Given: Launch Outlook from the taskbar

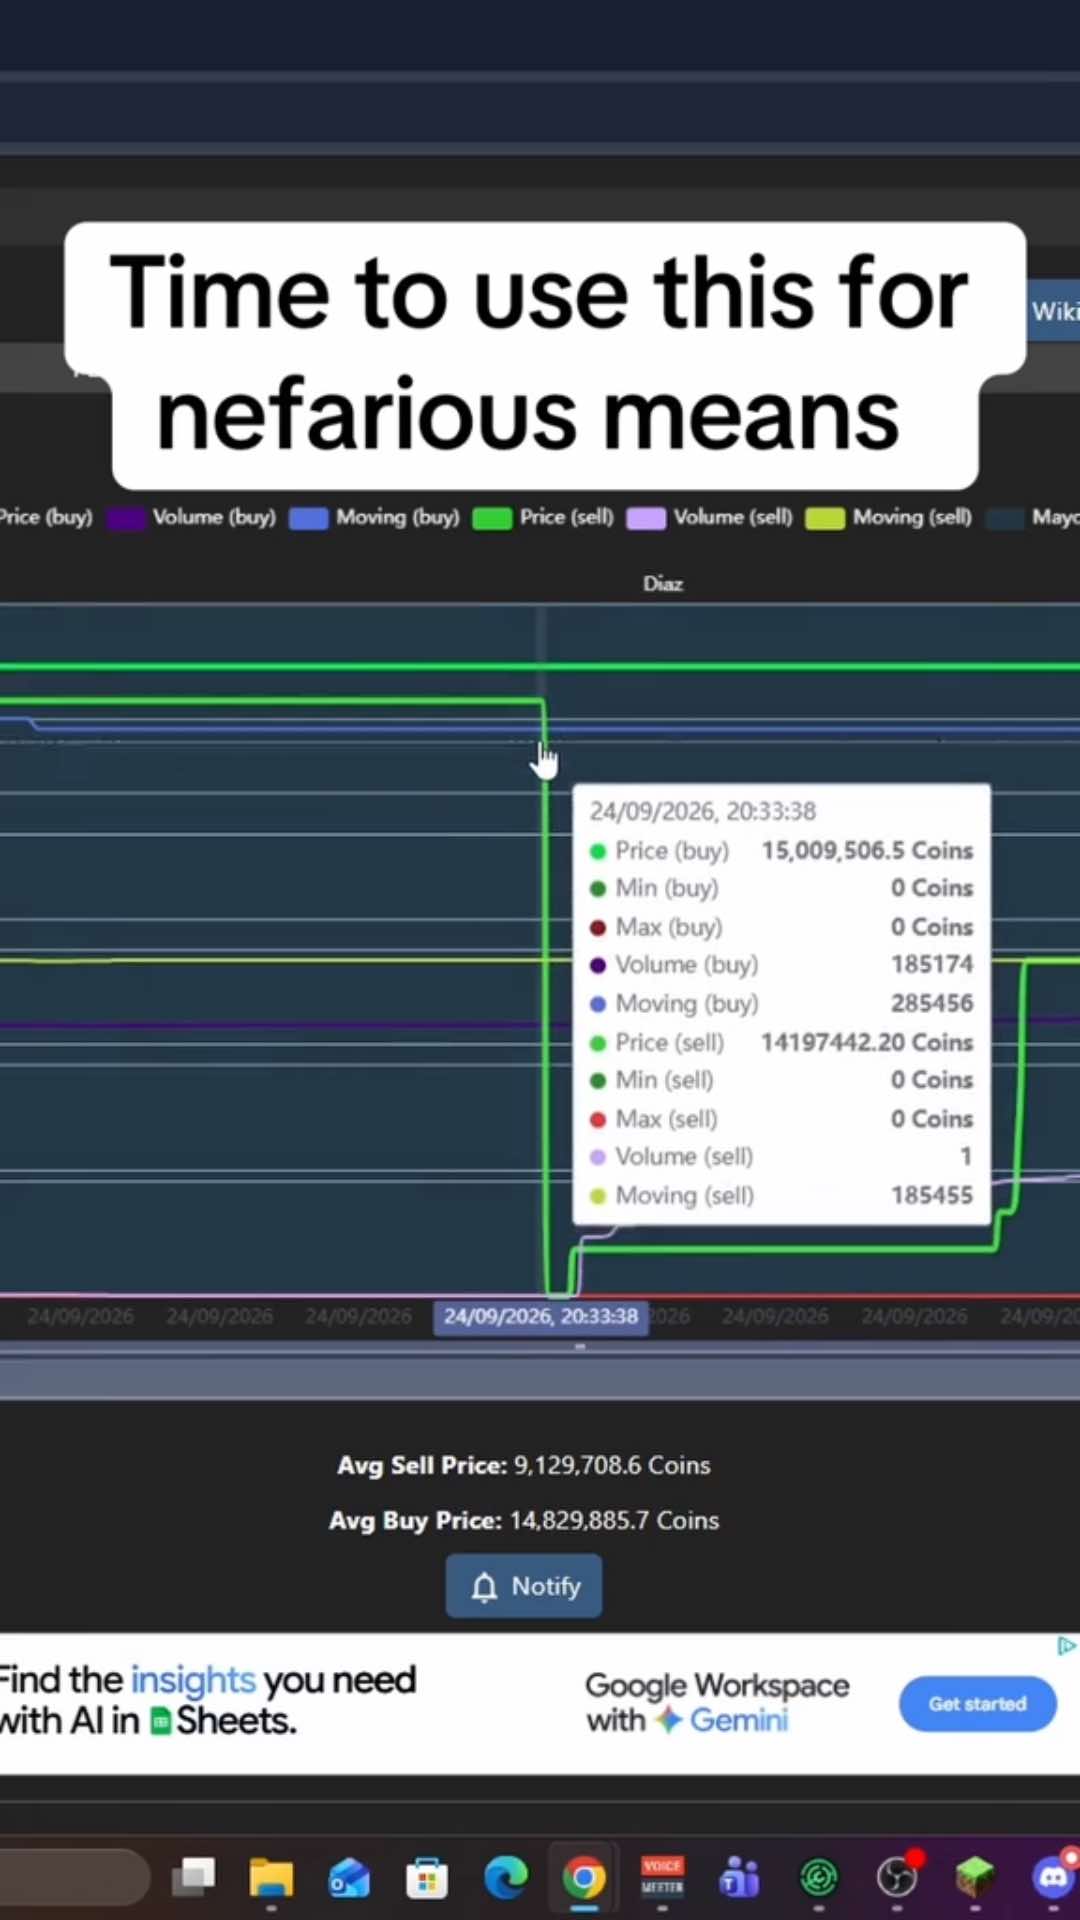Looking at the screenshot, I should pyautogui.click(x=349, y=1878).
